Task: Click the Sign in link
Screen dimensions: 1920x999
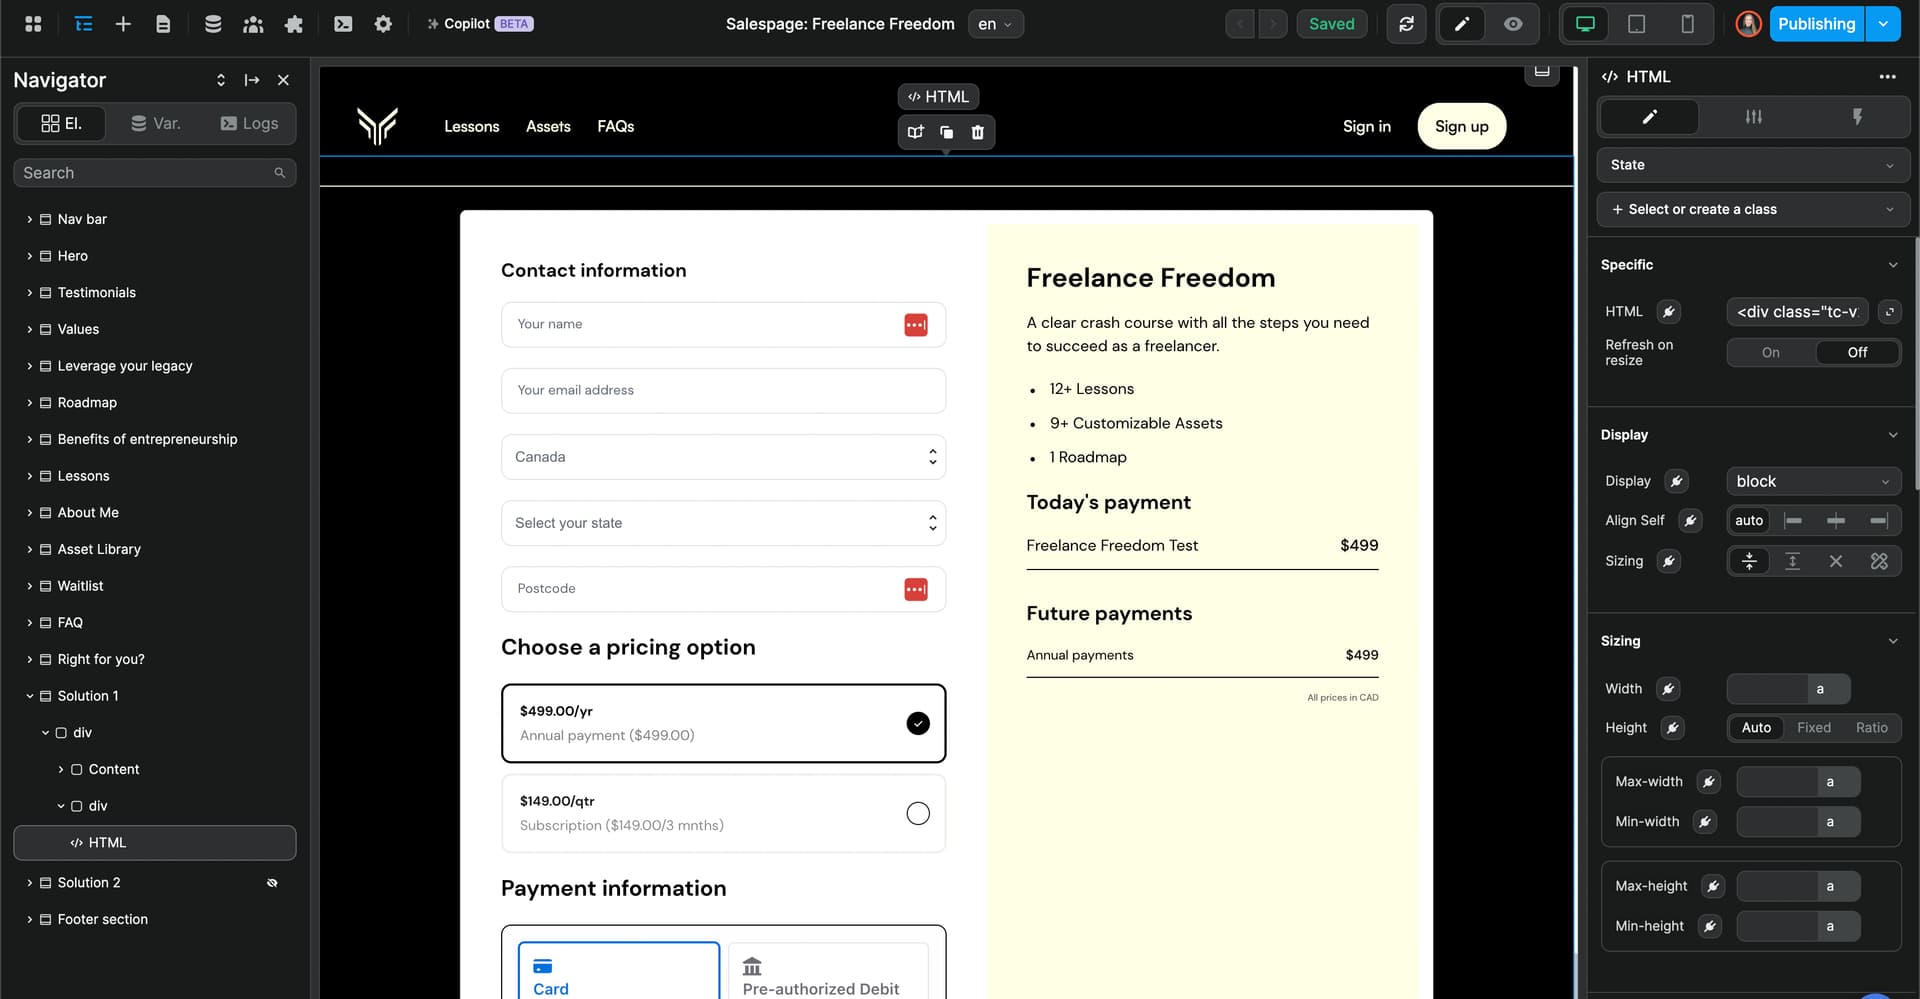Action: [1366, 127]
